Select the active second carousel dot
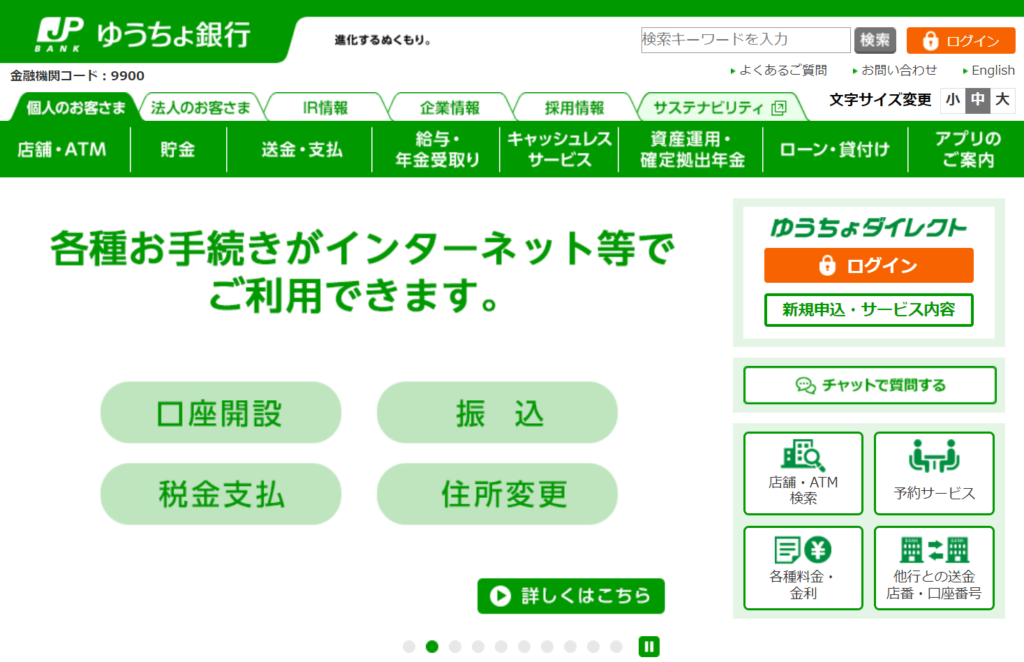Viewport: 1024px width, 662px height. (432, 646)
